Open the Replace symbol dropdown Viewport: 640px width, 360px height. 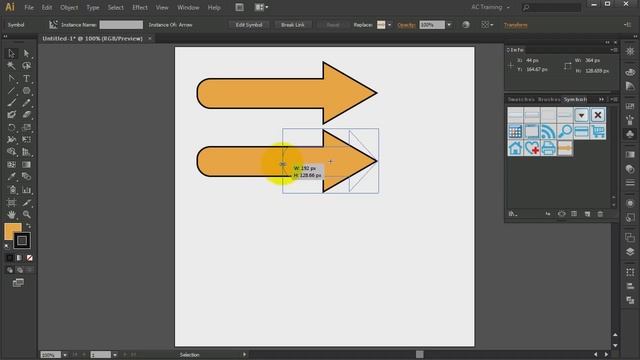[x=389, y=25]
